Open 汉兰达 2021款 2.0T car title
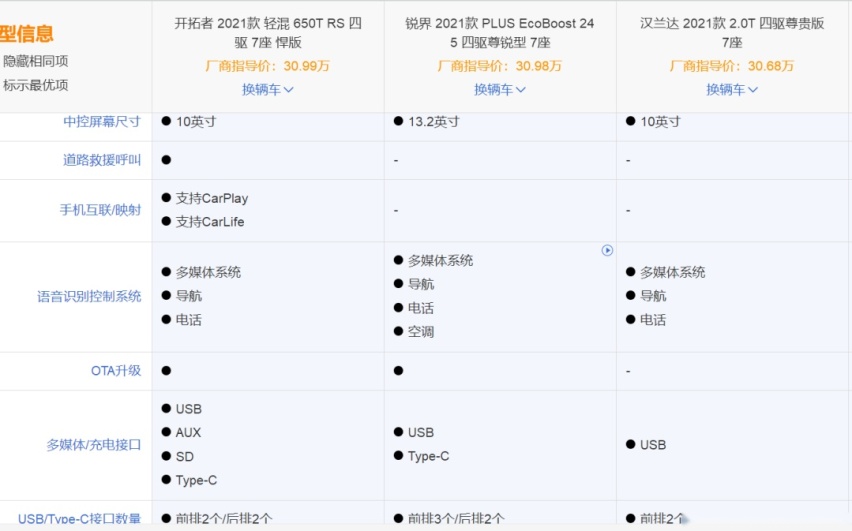This screenshot has width=852, height=531. tap(732, 33)
